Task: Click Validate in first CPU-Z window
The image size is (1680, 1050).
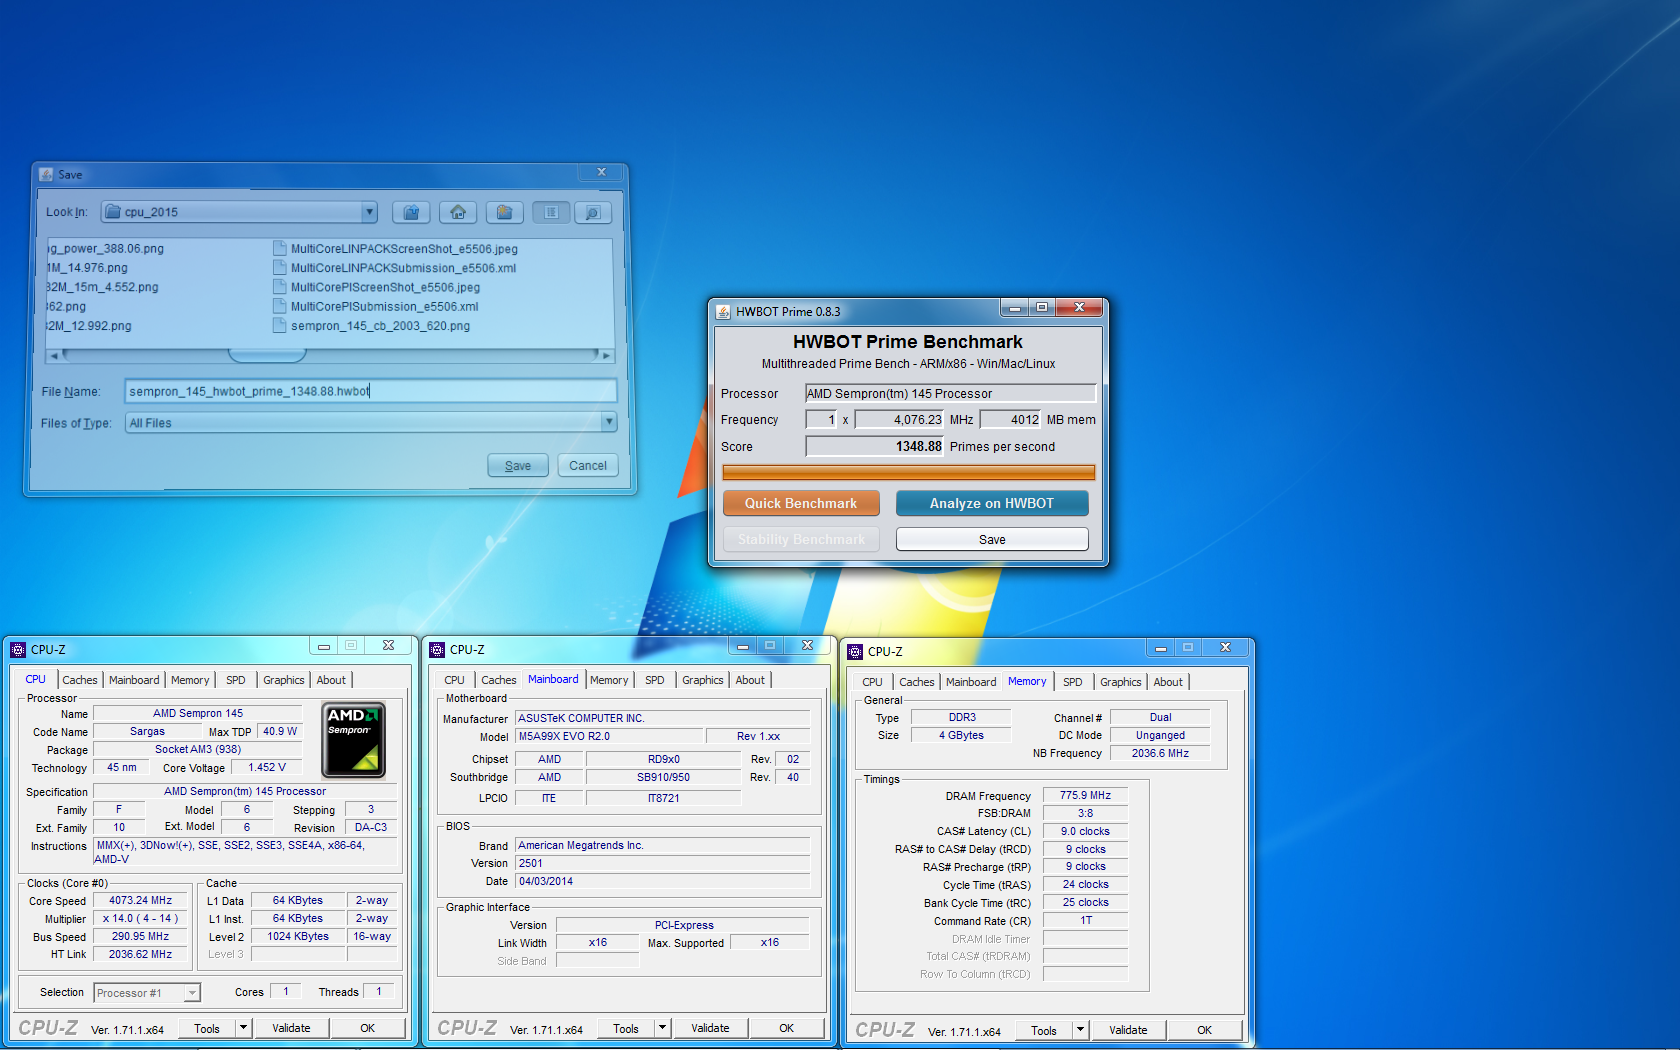Action: click(x=291, y=1028)
